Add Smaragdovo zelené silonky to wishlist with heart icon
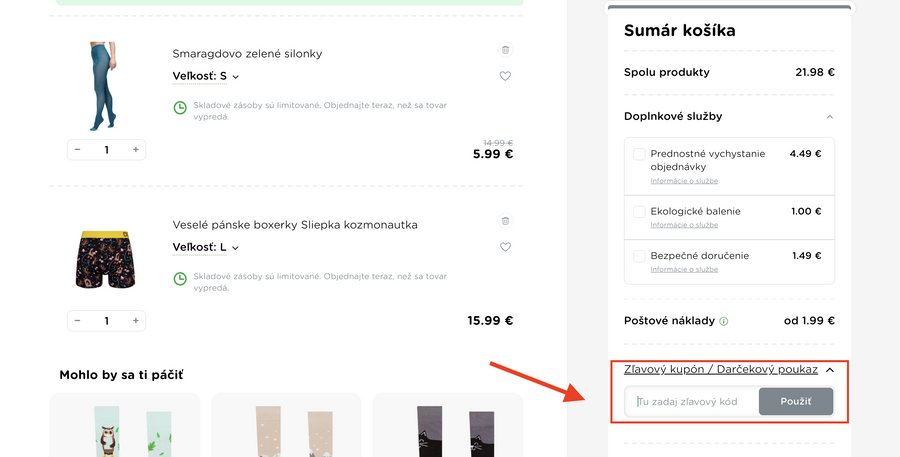 point(505,76)
